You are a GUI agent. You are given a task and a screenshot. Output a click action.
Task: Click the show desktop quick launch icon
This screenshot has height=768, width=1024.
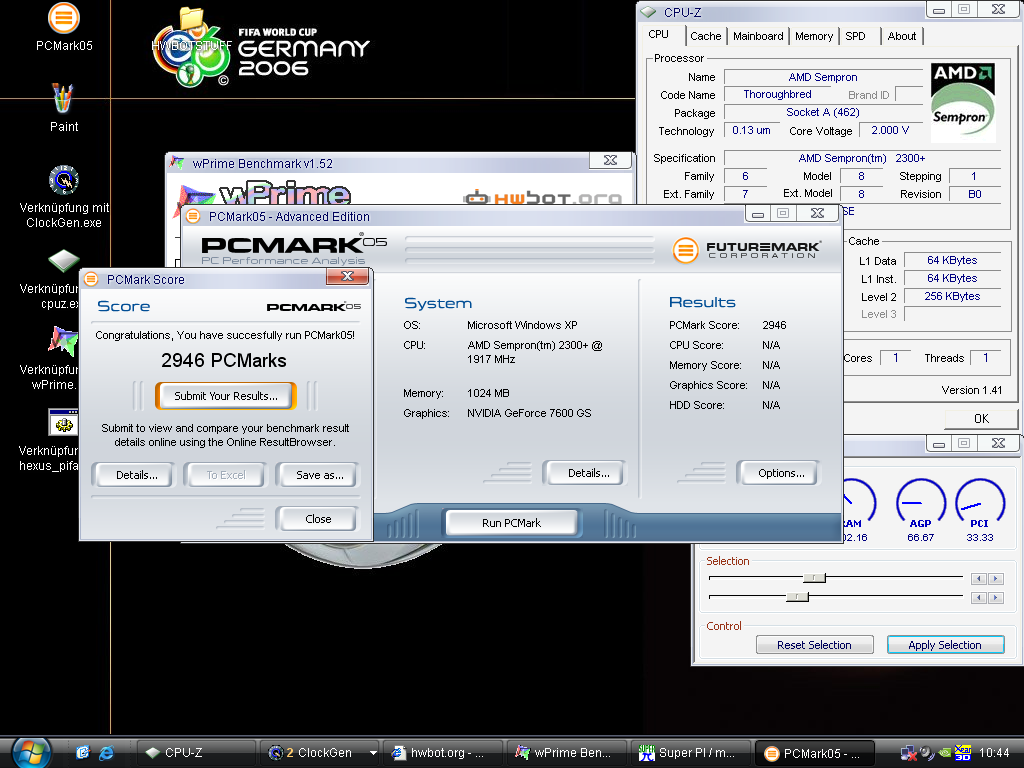point(82,753)
